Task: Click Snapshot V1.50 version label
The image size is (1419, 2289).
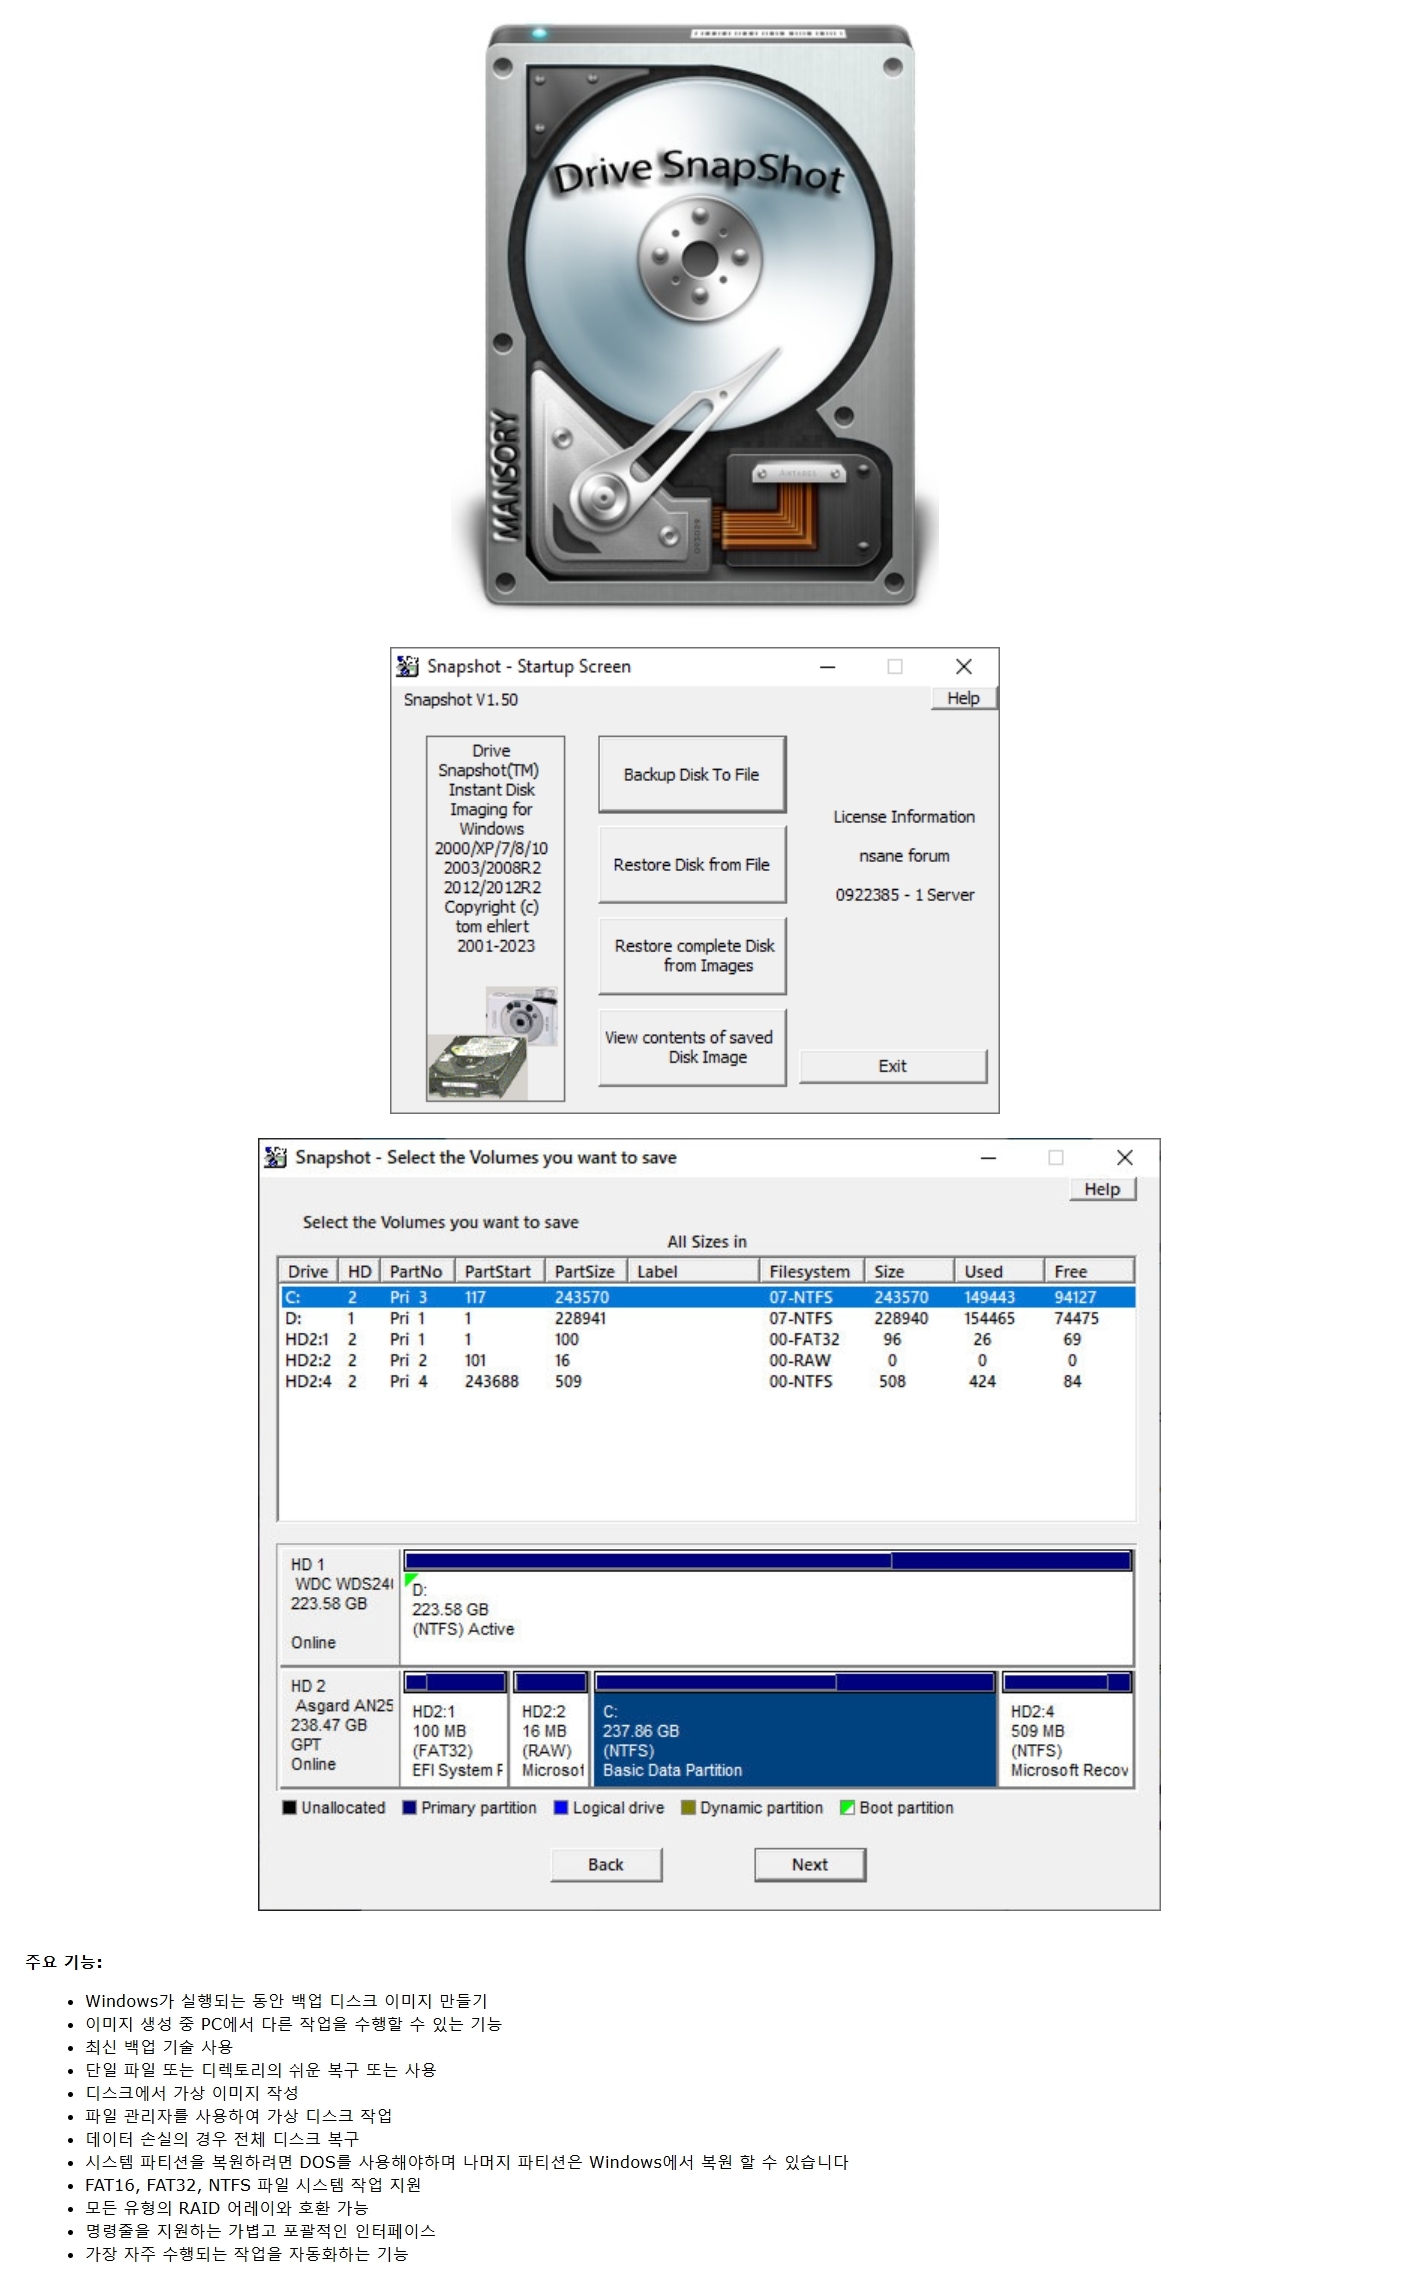Action: point(461,699)
